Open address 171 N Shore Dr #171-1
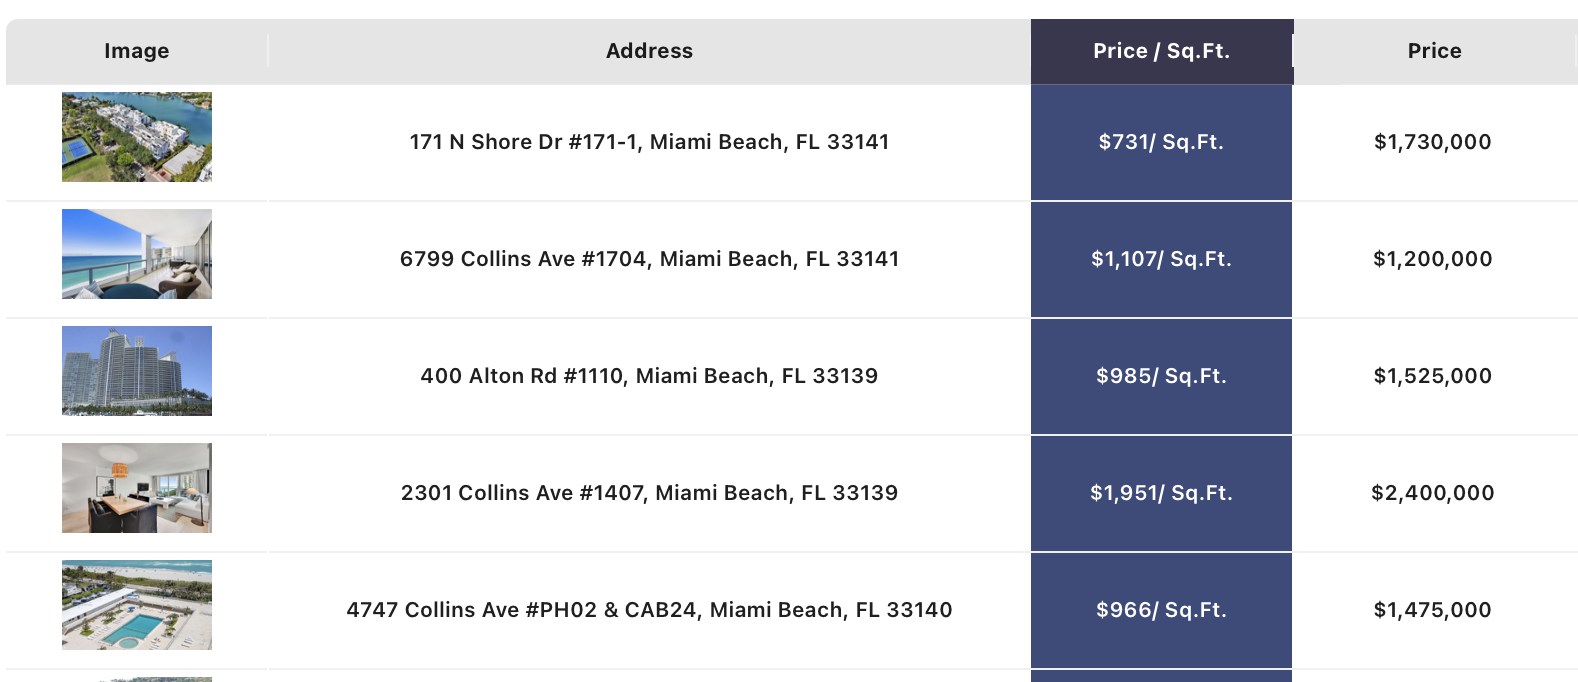Image resolution: width=1578 pixels, height=682 pixels. tap(649, 142)
